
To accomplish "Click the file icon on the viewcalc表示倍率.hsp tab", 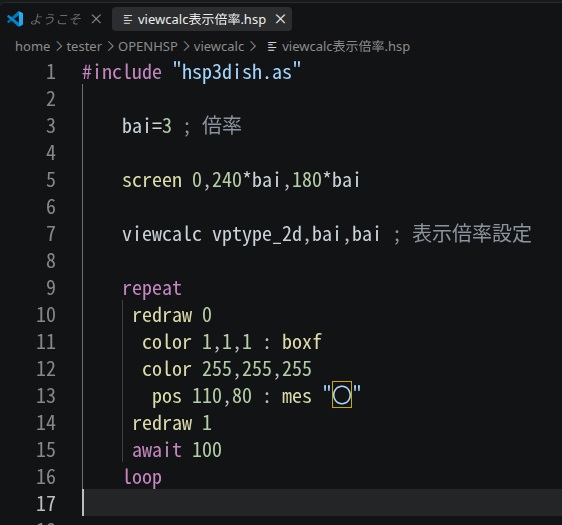I will (128, 19).
